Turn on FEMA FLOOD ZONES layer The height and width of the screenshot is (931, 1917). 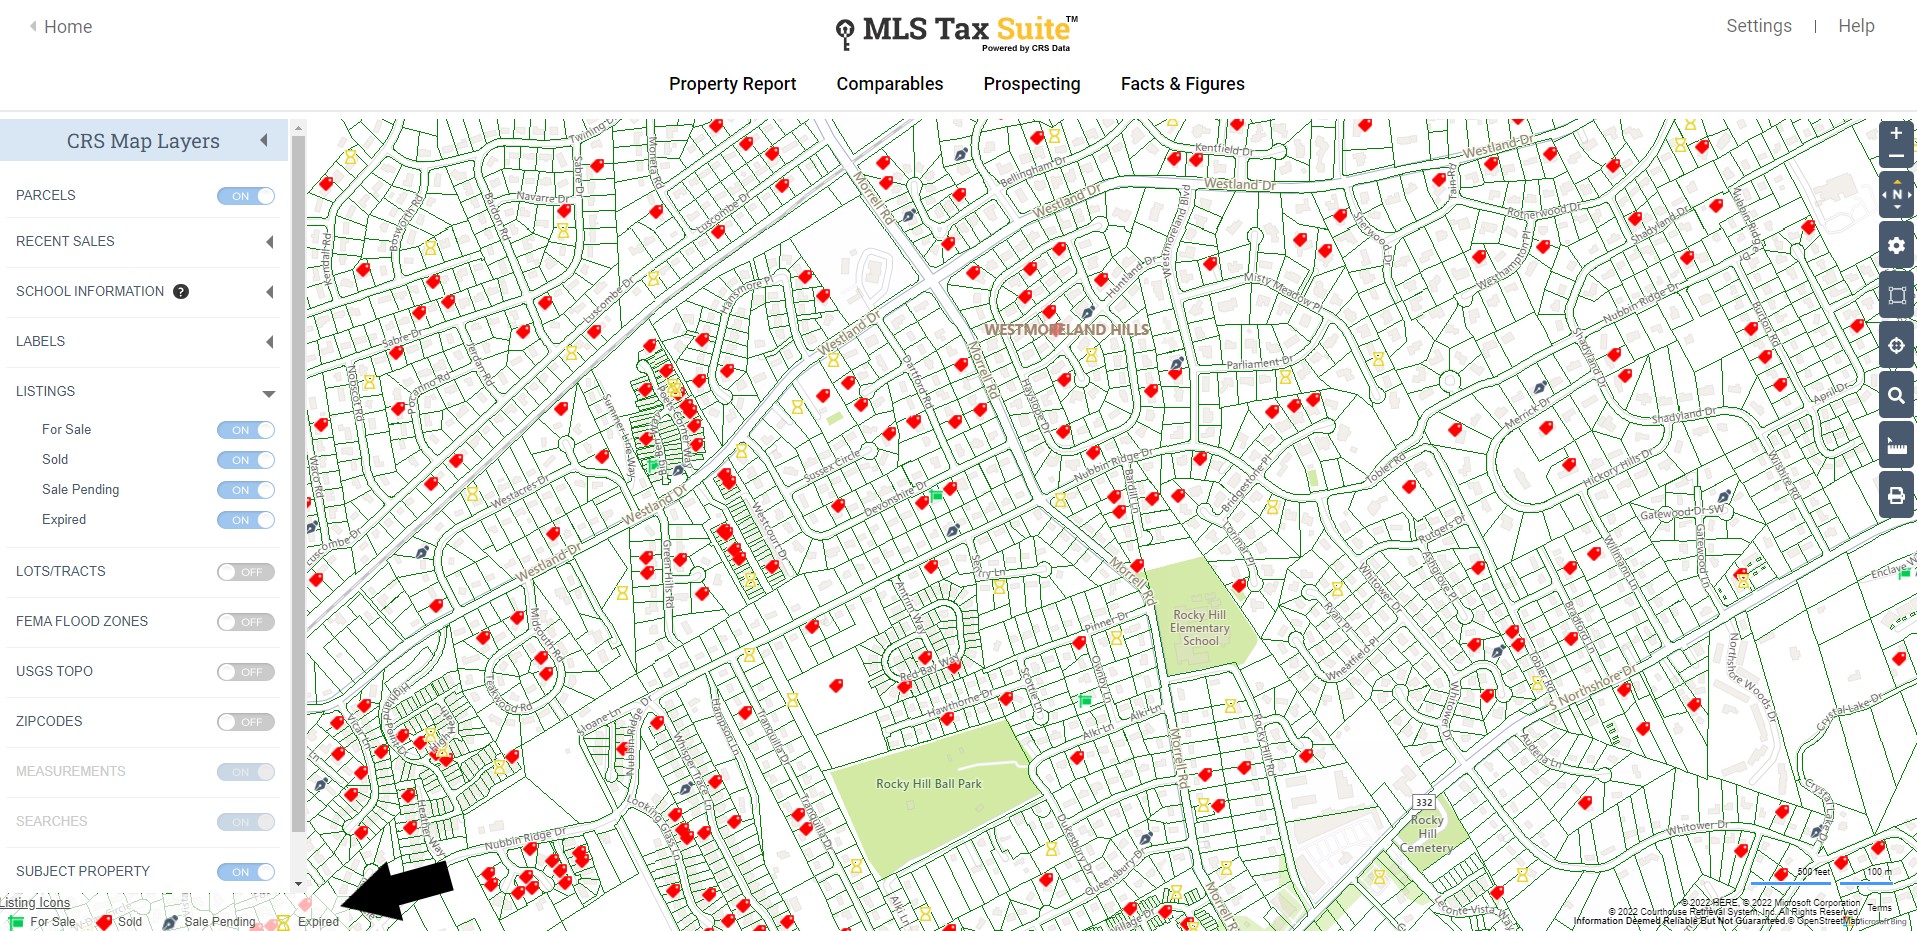(246, 622)
